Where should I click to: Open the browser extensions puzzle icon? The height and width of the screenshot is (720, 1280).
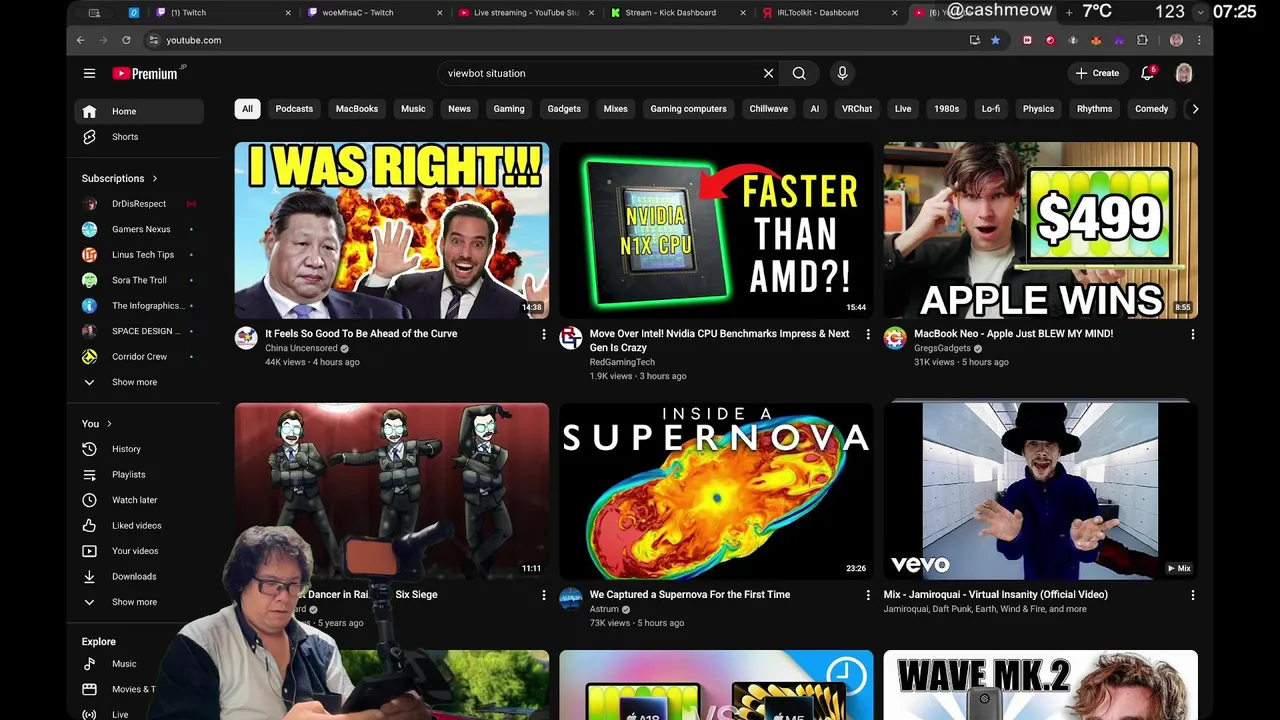pos(1143,40)
